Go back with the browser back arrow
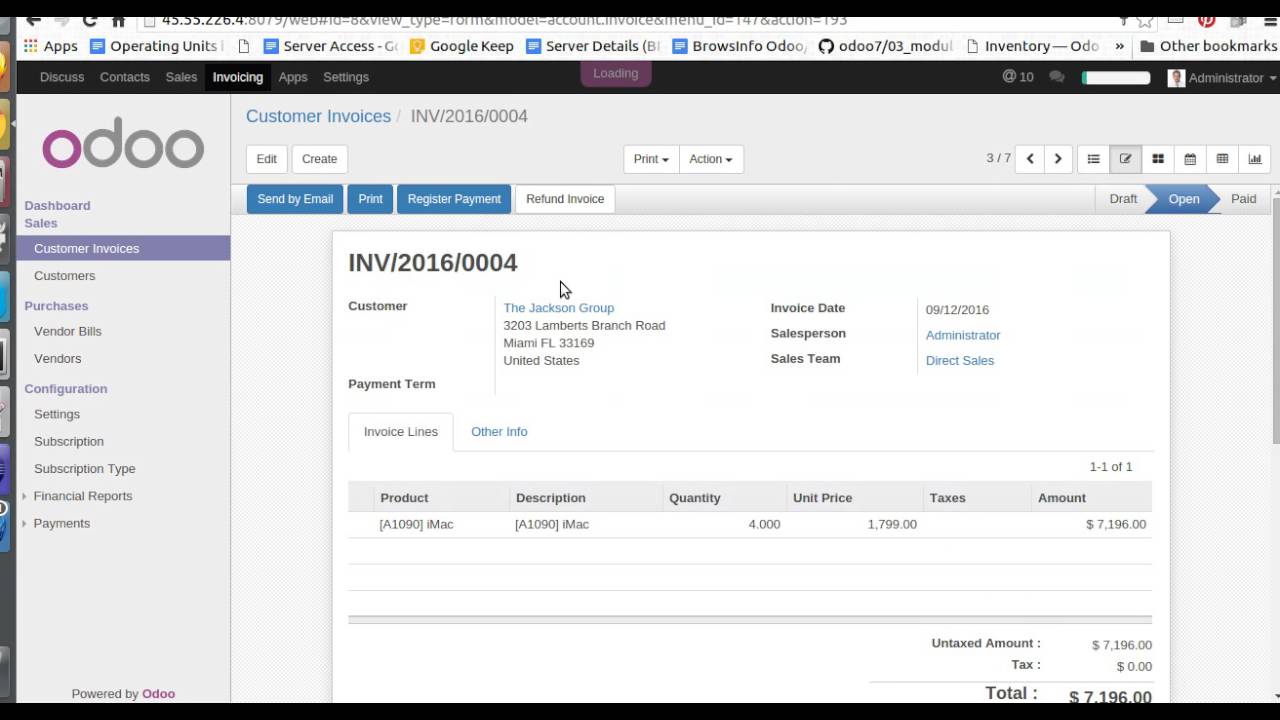The width and height of the screenshot is (1280, 720). click(33, 19)
